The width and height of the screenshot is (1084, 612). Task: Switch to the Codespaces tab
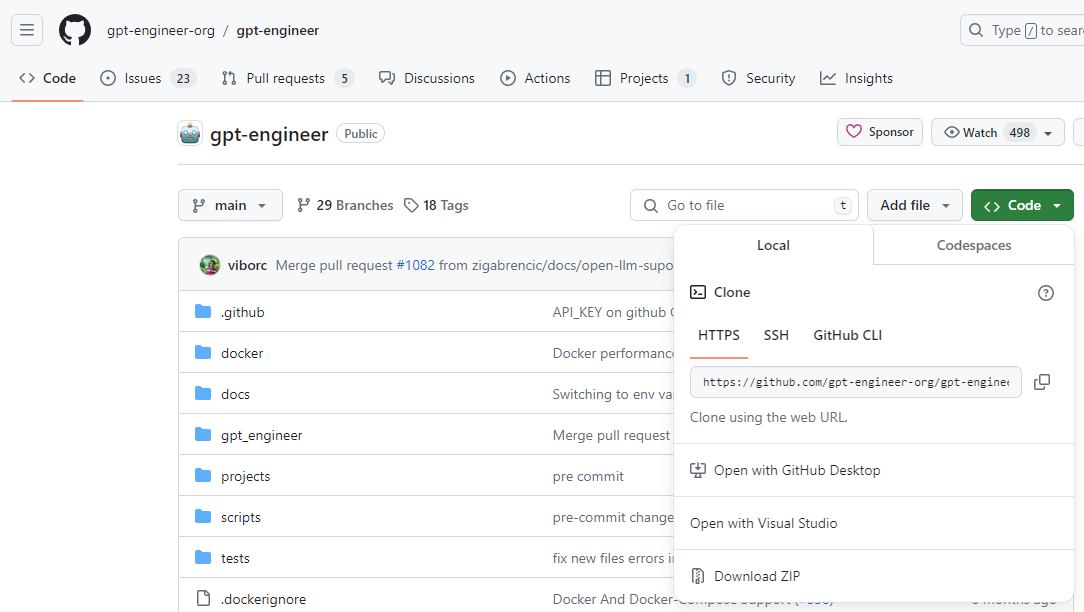point(973,245)
